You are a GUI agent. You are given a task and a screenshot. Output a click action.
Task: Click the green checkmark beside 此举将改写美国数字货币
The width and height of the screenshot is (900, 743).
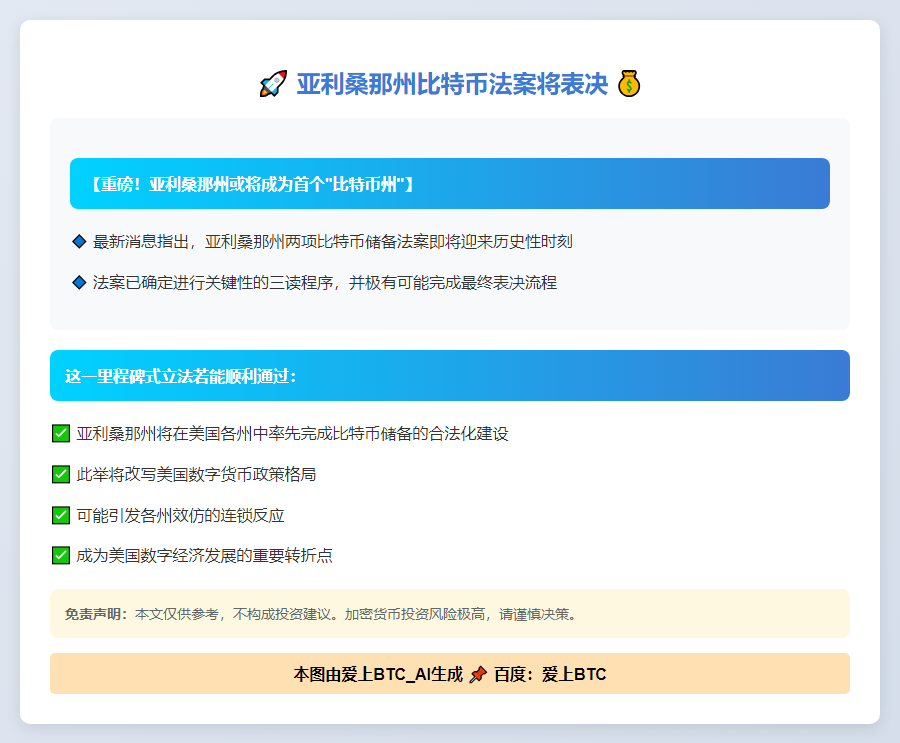[61, 474]
